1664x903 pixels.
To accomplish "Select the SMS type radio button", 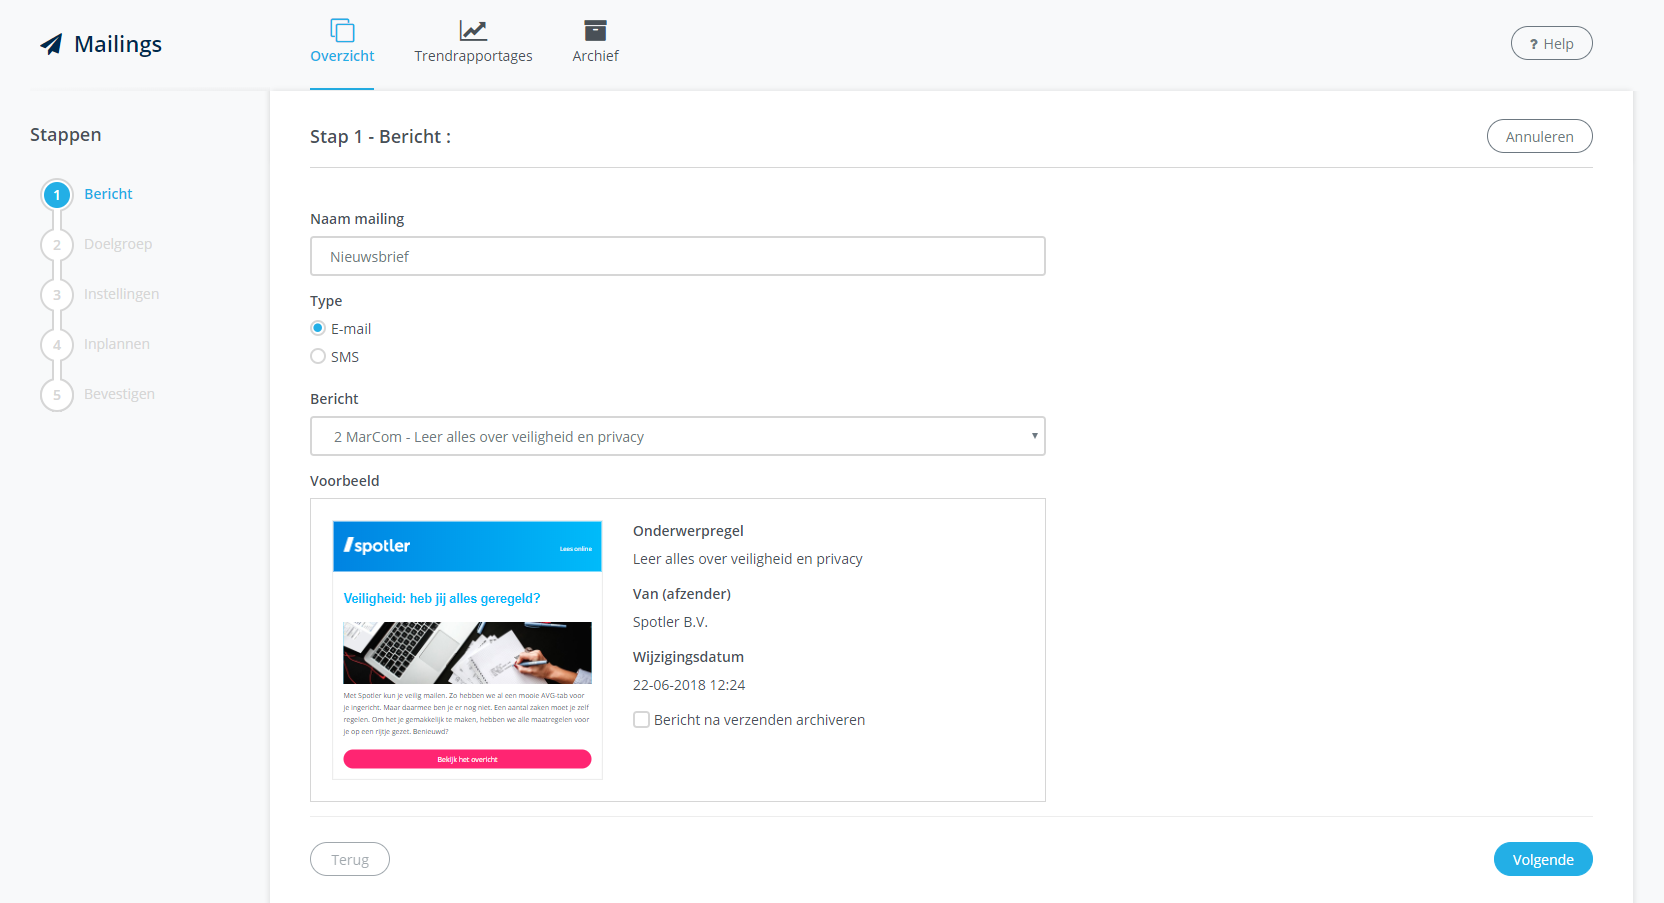I will (x=318, y=356).
